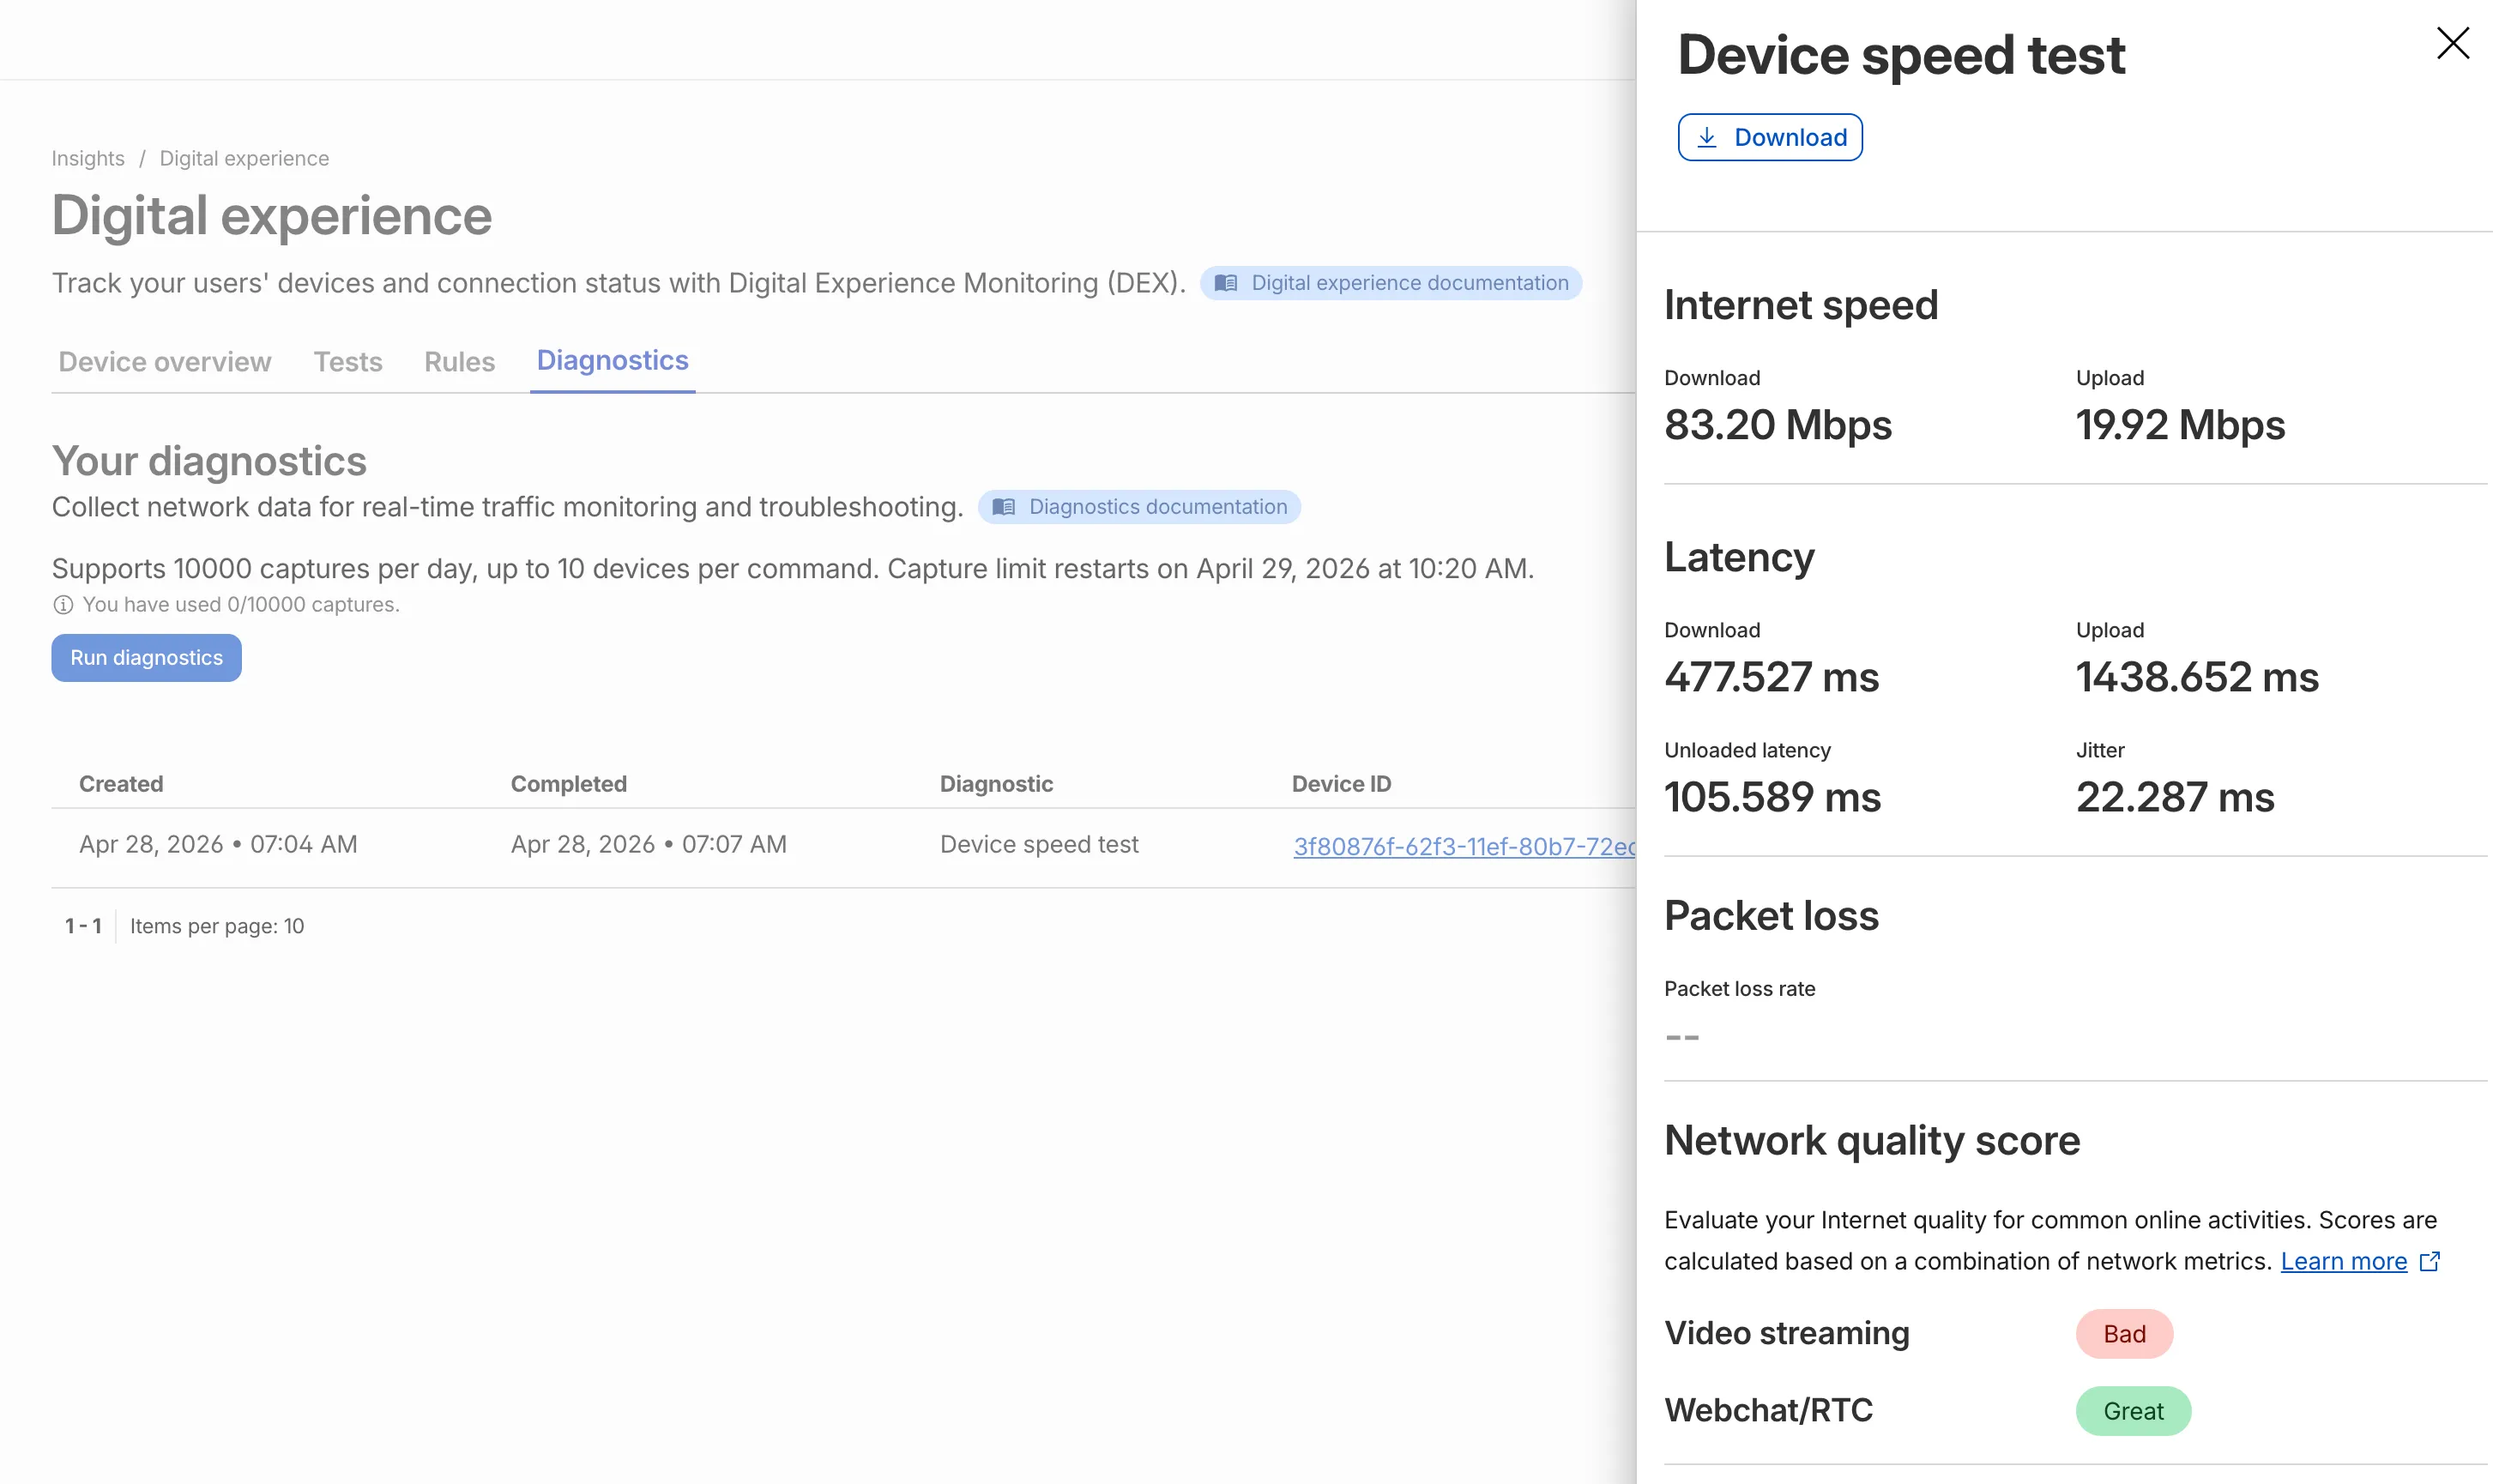
Task: Click the info icon beside captures usage text
Action: point(64,604)
